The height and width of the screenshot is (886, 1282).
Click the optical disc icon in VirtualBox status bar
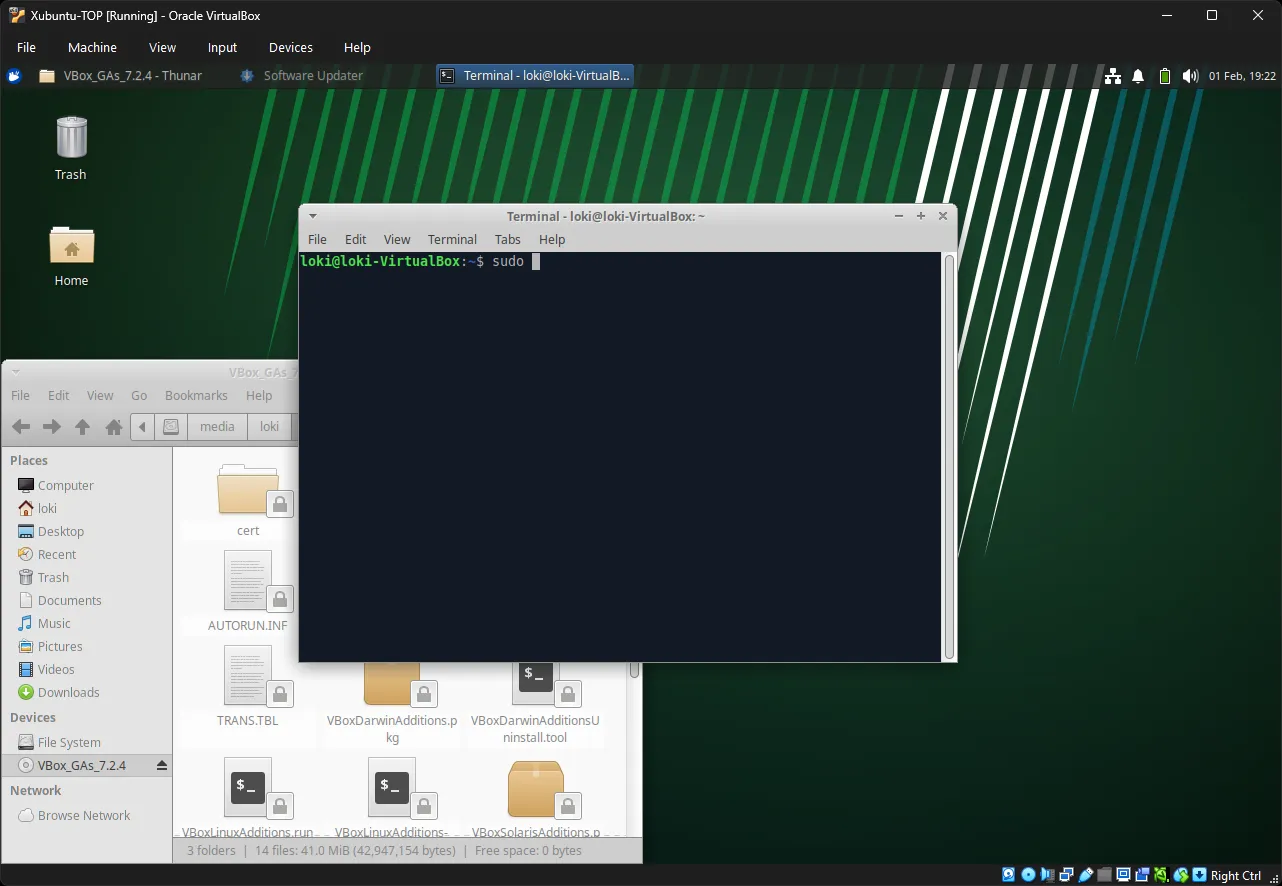coord(1027,875)
